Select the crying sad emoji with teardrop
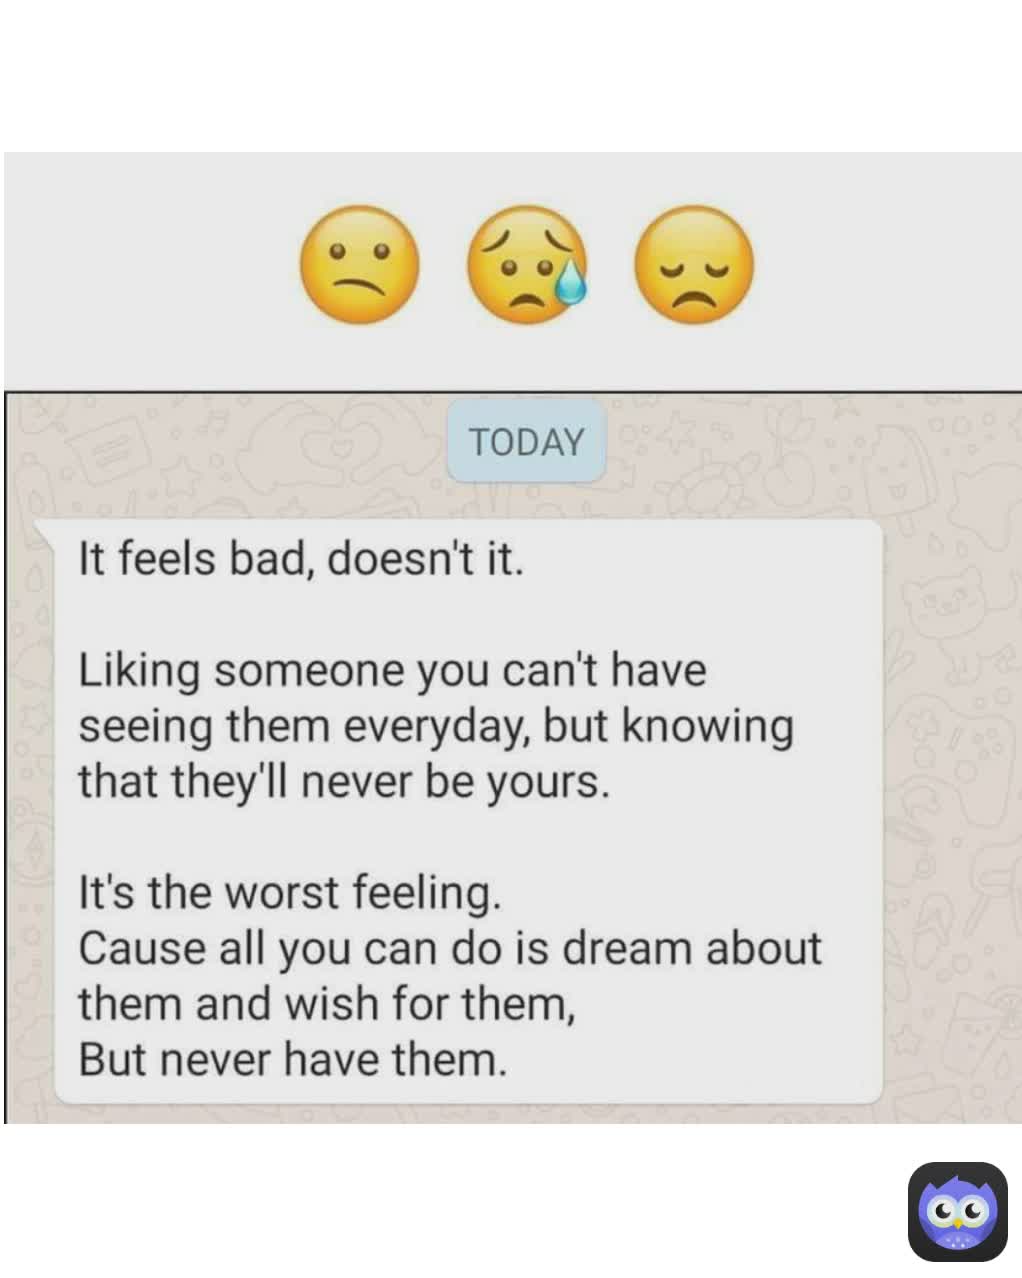The height and width of the screenshot is (1278, 1022). [x=527, y=265]
